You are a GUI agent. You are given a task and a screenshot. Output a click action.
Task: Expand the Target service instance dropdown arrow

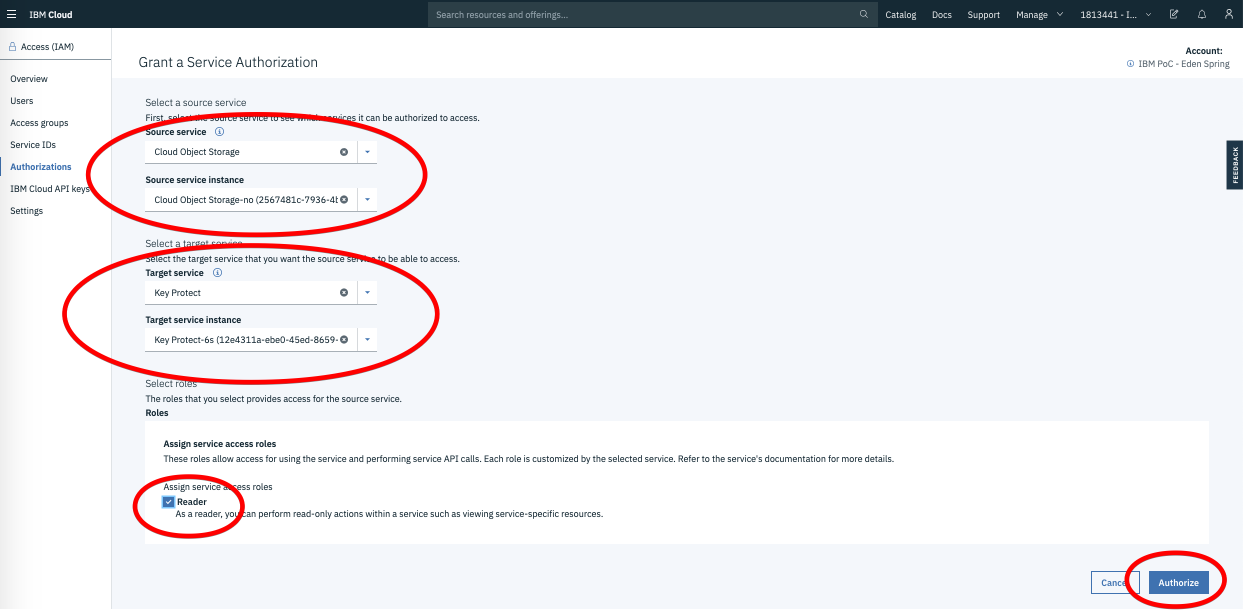367,340
